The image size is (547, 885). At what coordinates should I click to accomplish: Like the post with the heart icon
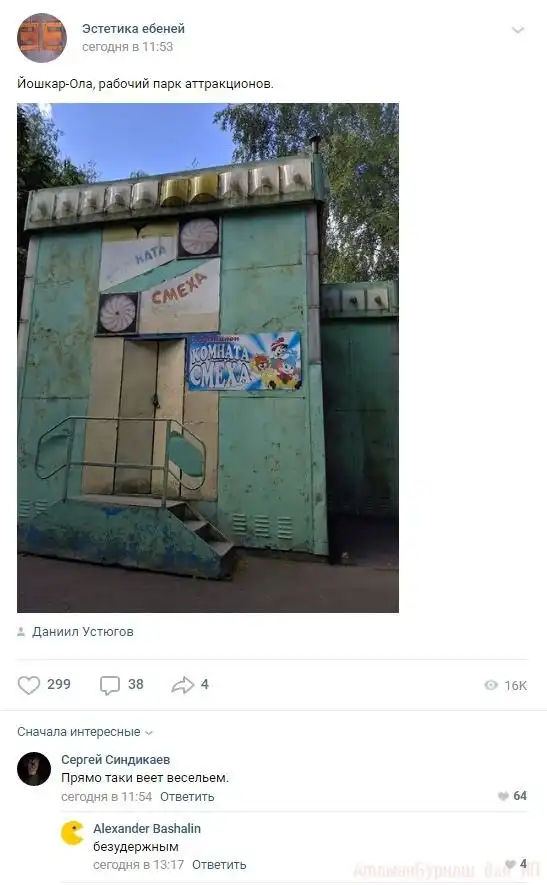coord(29,685)
